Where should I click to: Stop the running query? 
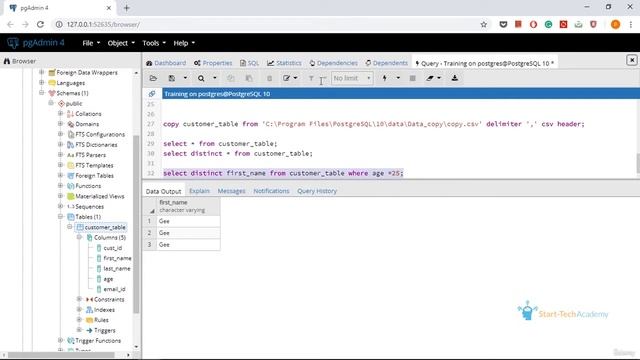pyautogui.click(x=413, y=78)
